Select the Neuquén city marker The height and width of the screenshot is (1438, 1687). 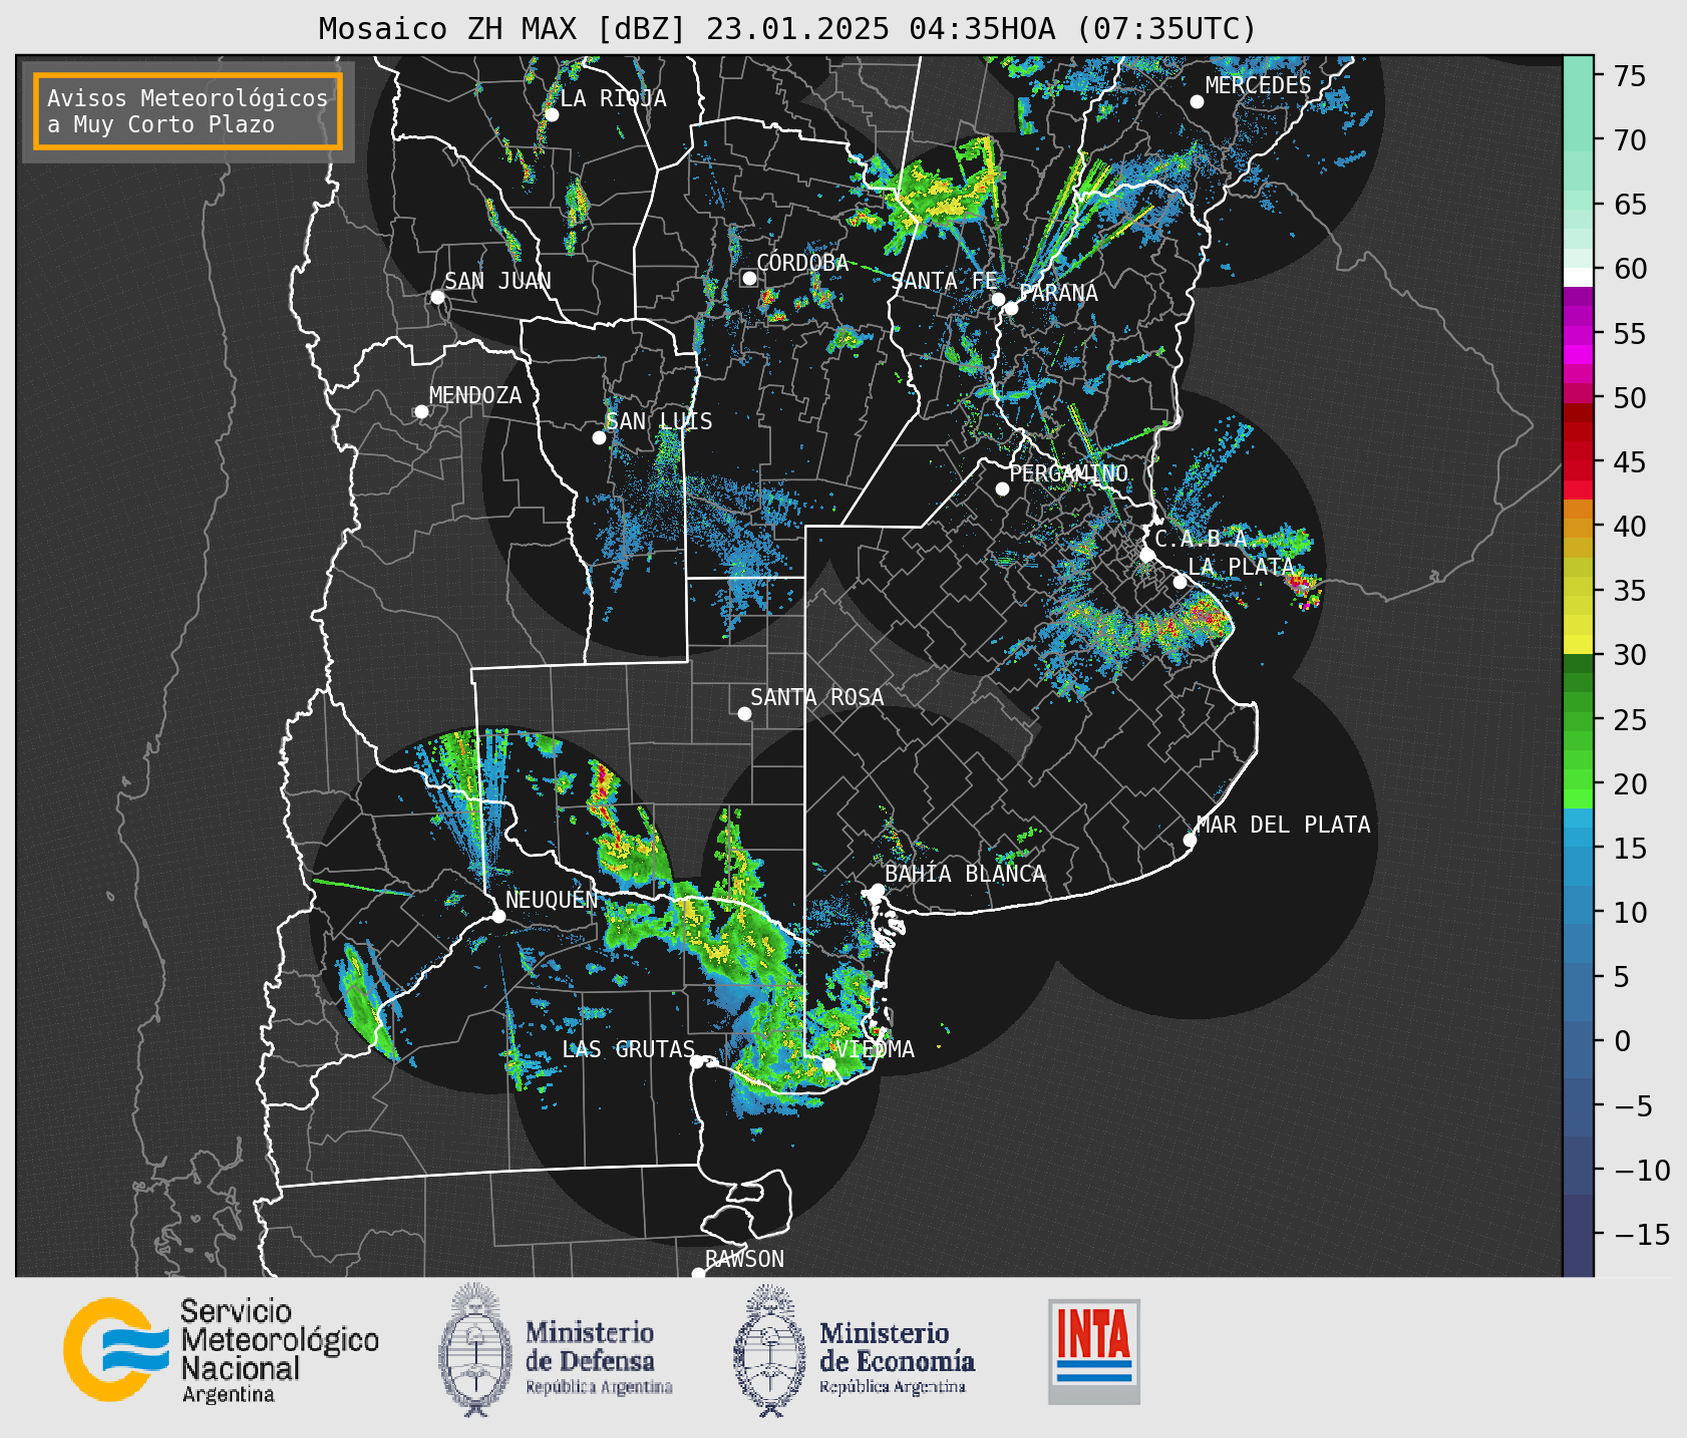point(498,916)
